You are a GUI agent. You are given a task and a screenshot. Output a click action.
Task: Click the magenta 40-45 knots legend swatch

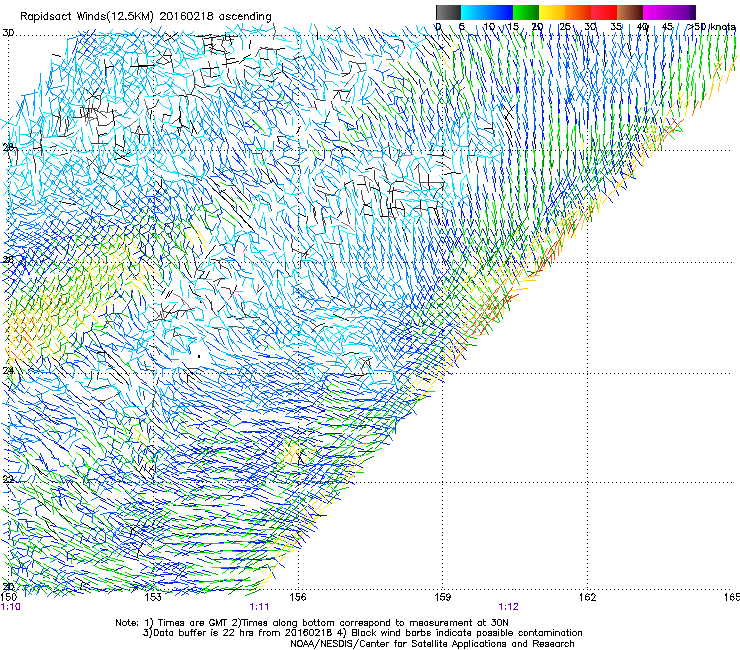pos(656,12)
